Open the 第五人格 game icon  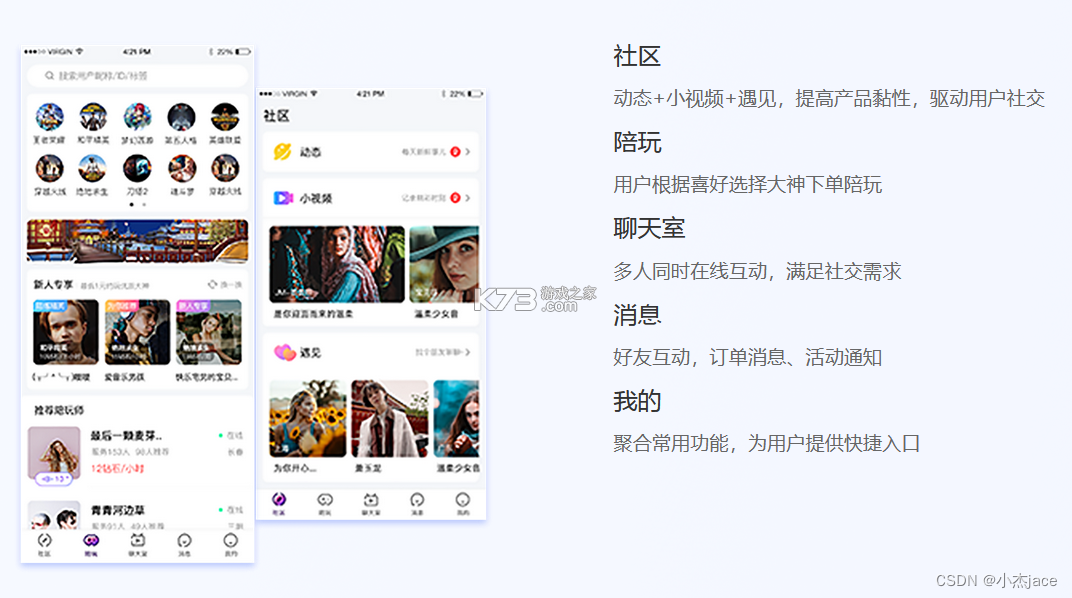181,117
